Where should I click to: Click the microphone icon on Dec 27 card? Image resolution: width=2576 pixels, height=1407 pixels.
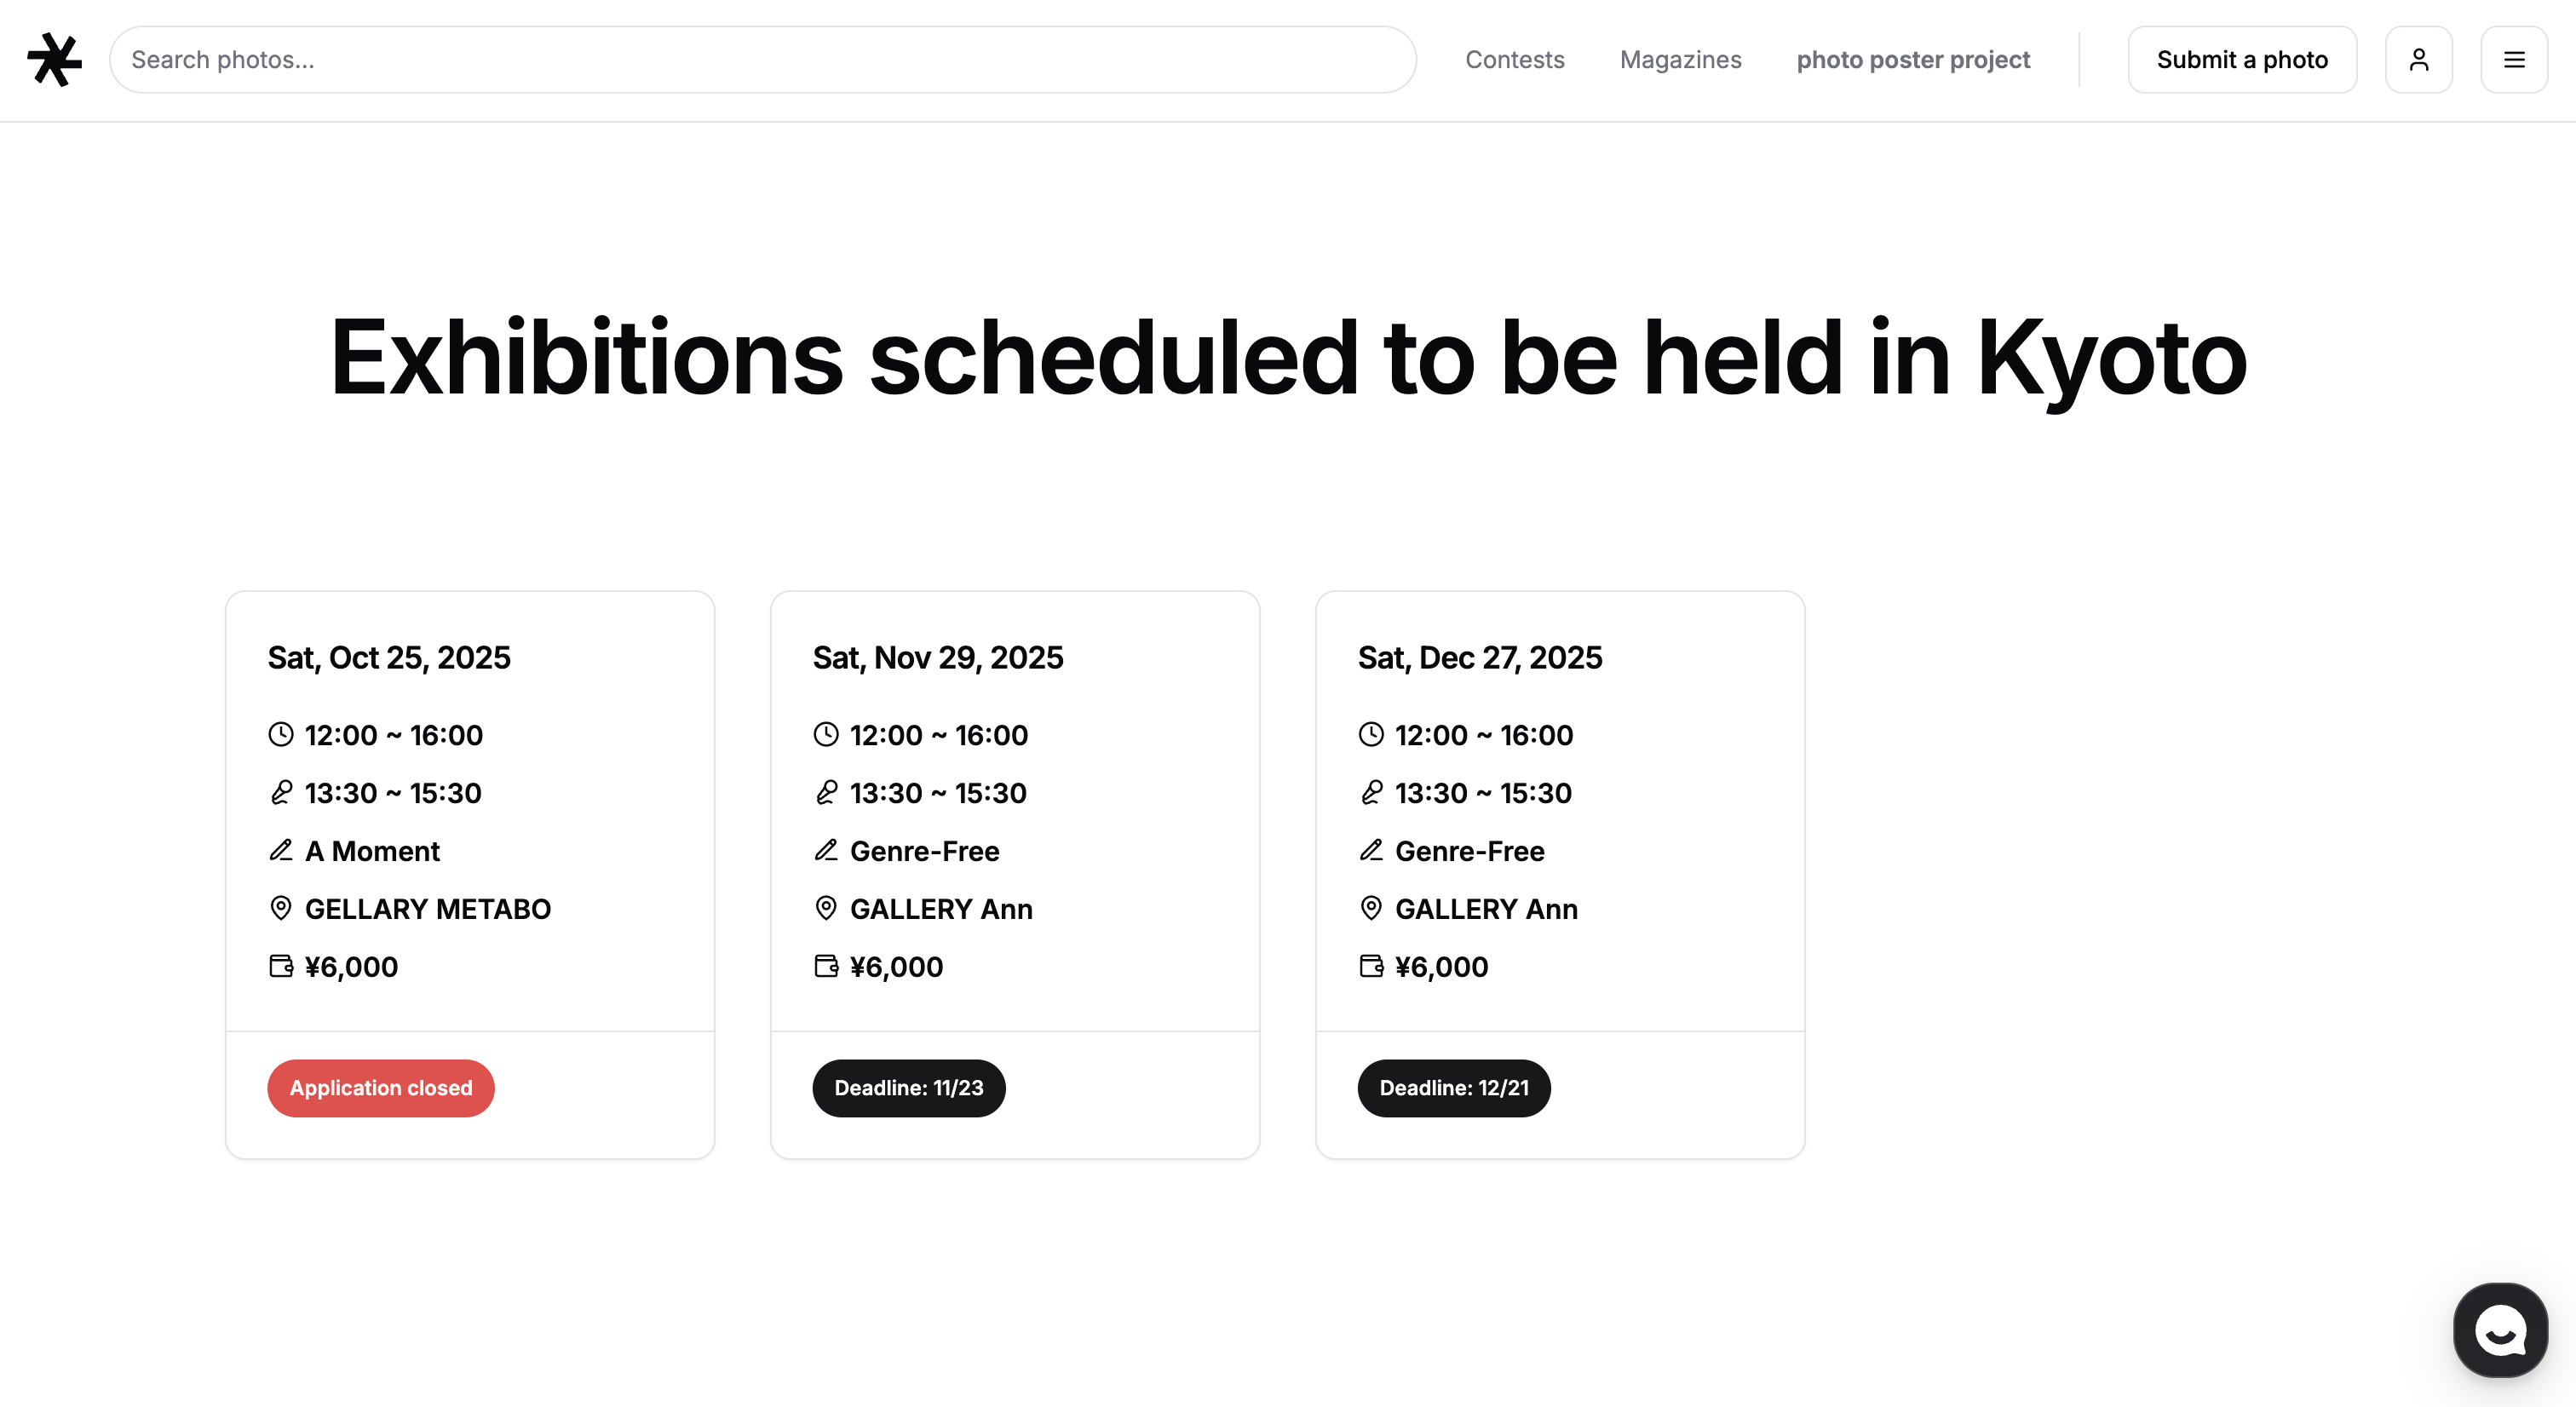pos(1371,793)
